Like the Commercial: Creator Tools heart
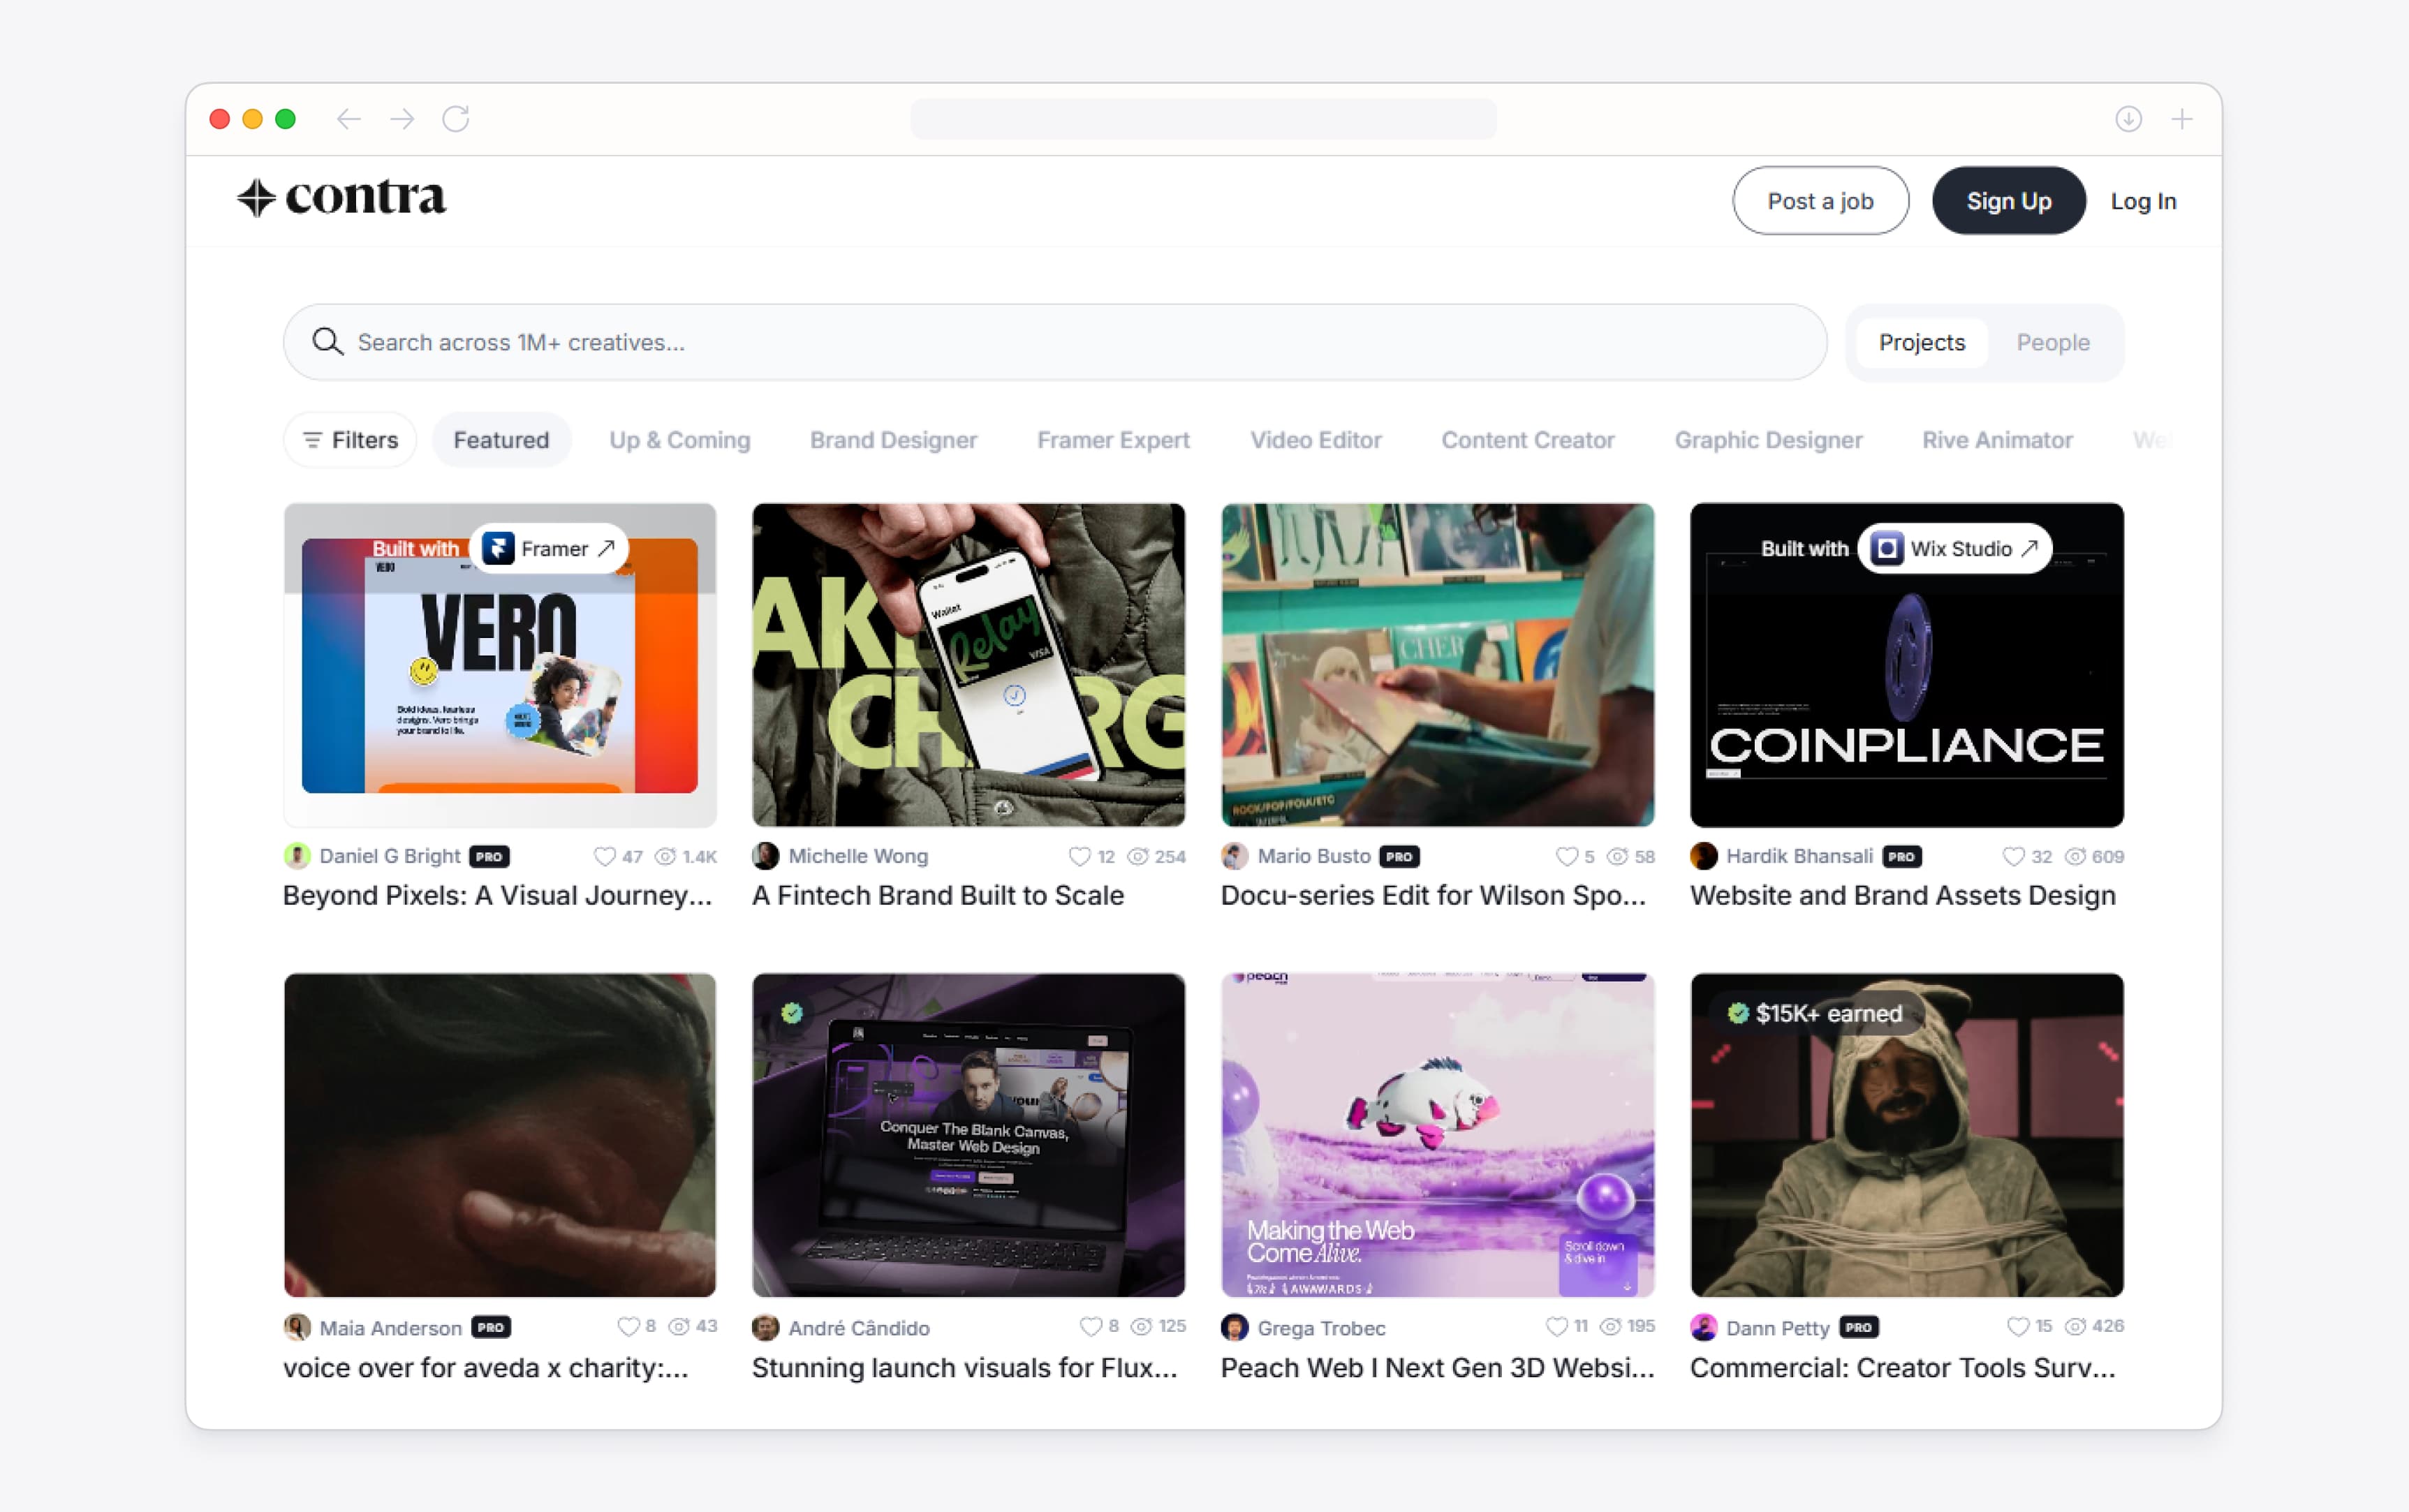 tap(2018, 1326)
